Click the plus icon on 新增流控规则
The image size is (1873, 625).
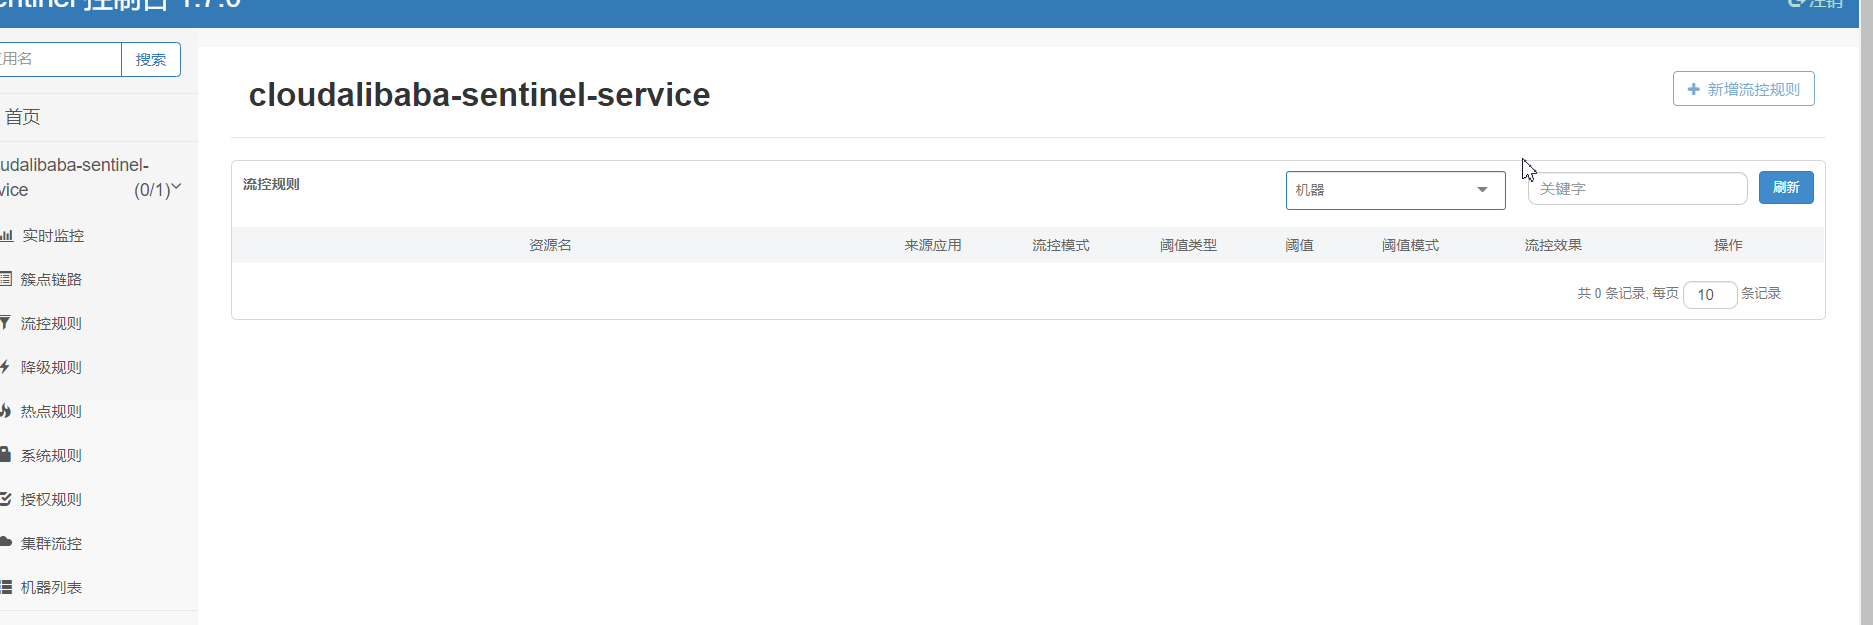click(1693, 89)
